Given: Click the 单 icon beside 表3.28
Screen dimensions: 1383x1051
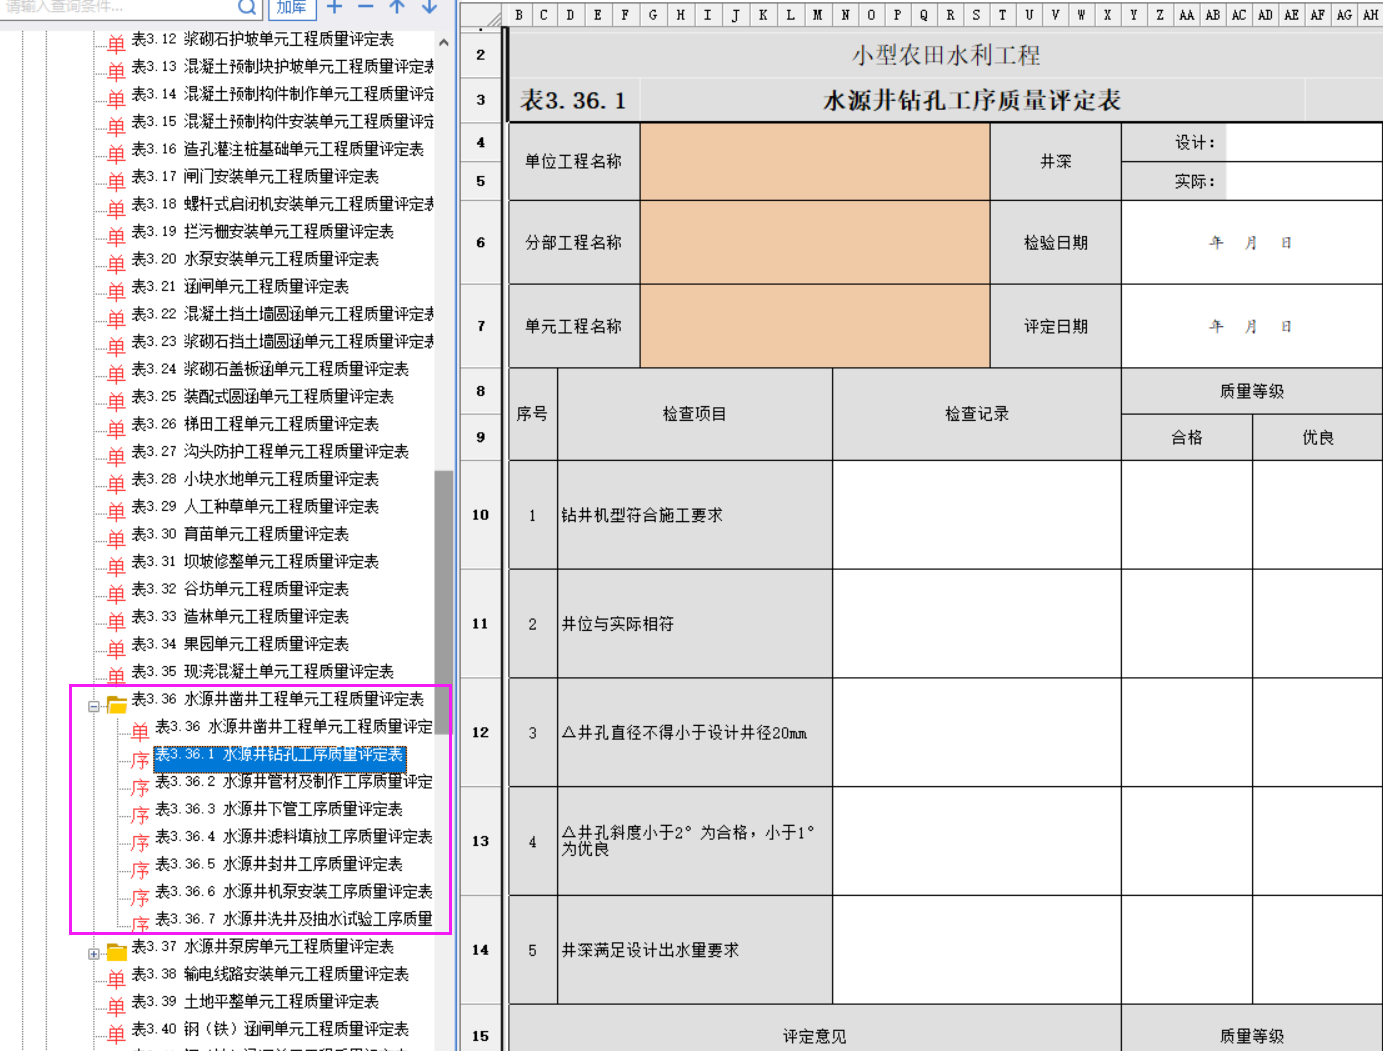Looking at the screenshot, I should (116, 483).
